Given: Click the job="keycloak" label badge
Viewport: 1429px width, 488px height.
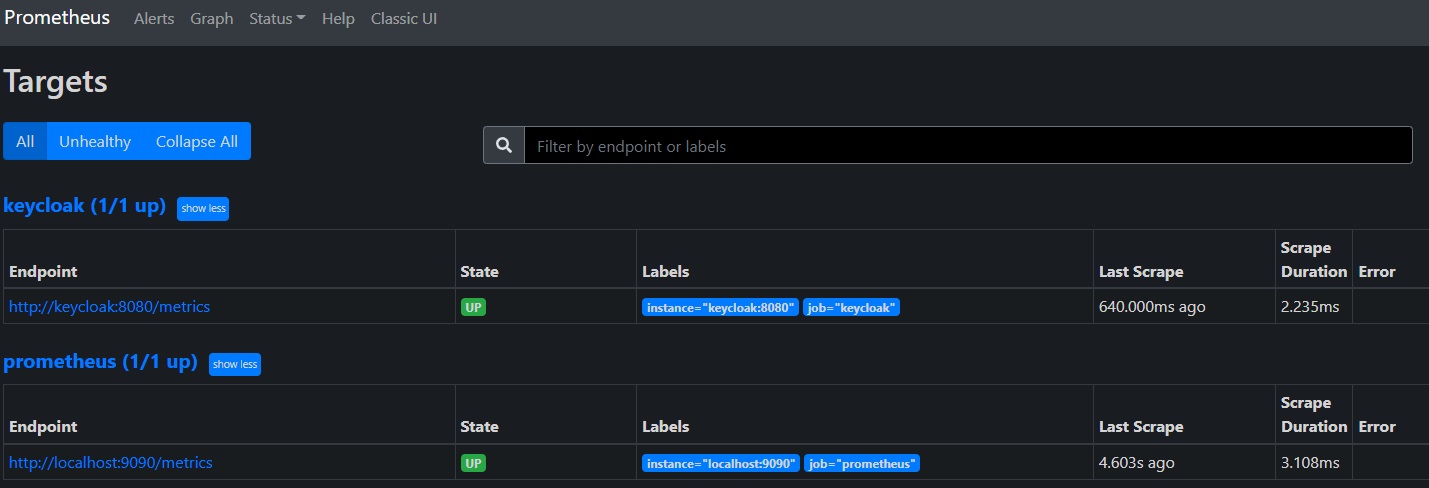Looking at the screenshot, I should point(852,307).
